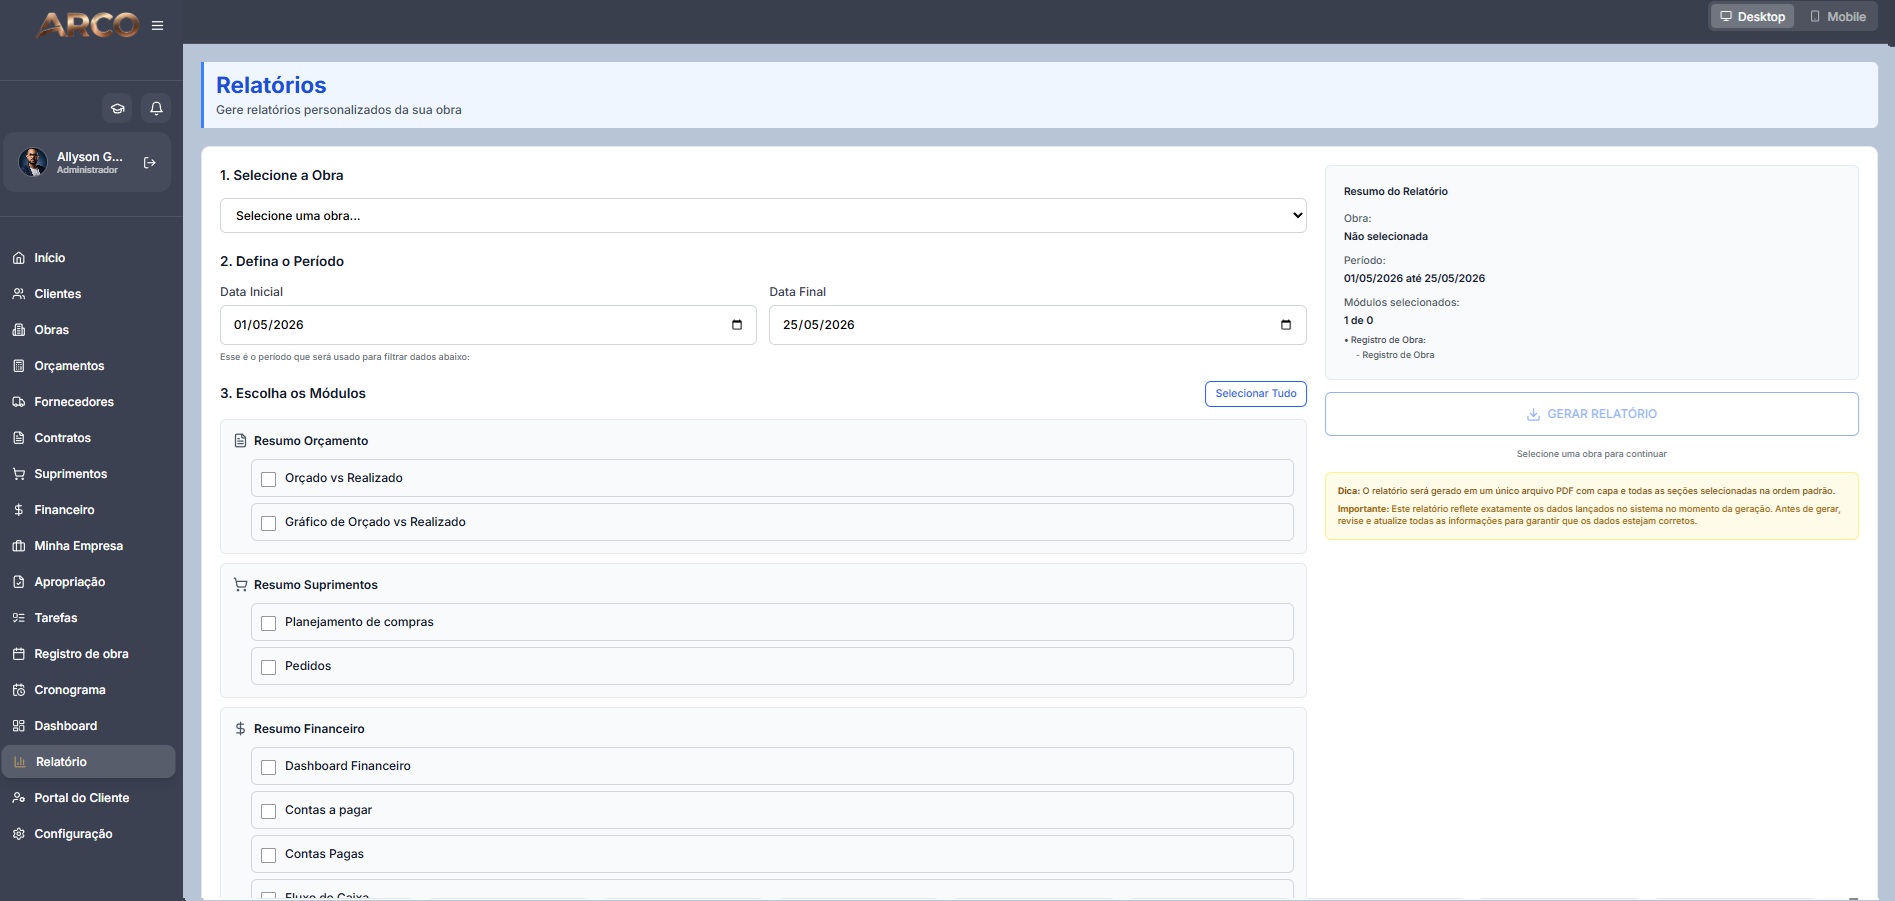Viewport: 1895px width, 901px height.
Task: Check the Contas a pagar checkbox
Action: tap(268, 811)
